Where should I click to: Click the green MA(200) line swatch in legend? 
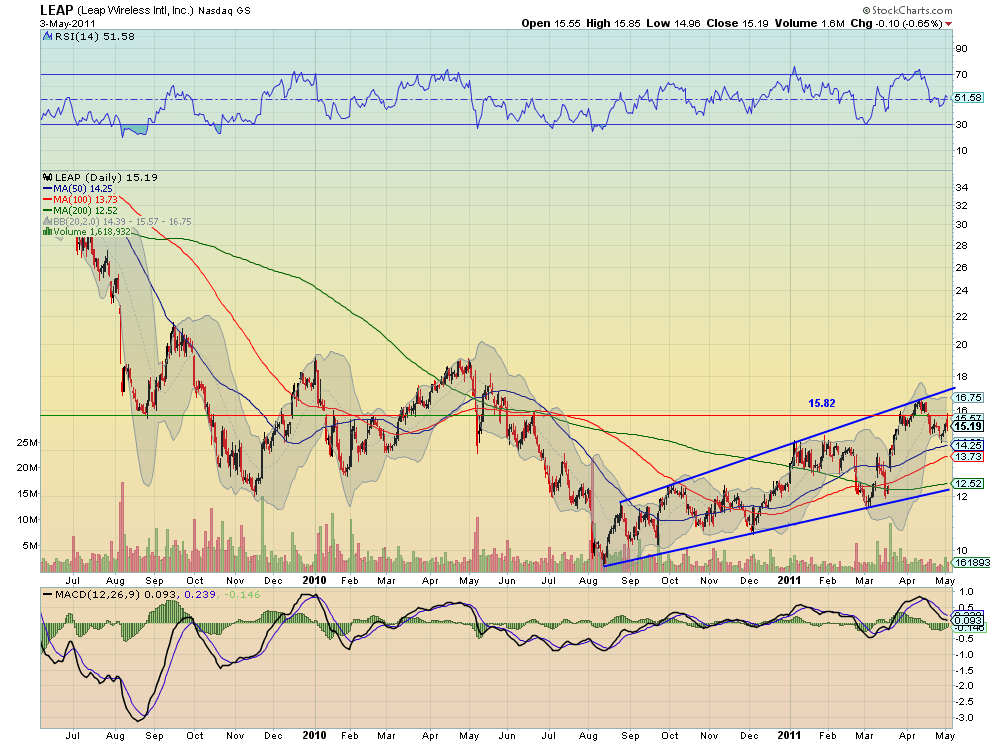pyautogui.click(x=47, y=210)
